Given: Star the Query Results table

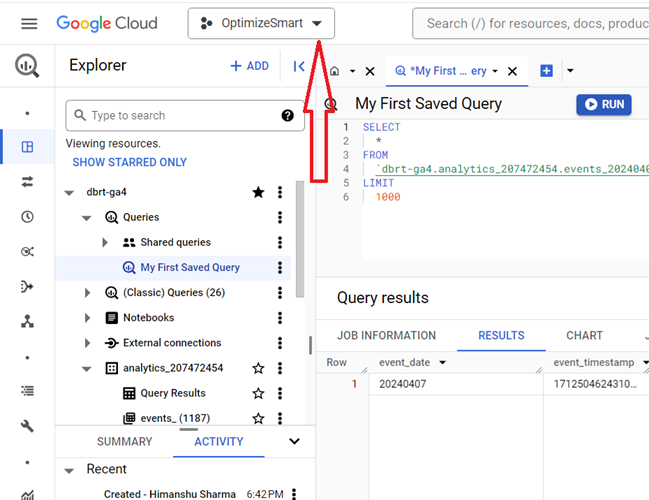Looking at the screenshot, I should pyautogui.click(x=258, y=393).
